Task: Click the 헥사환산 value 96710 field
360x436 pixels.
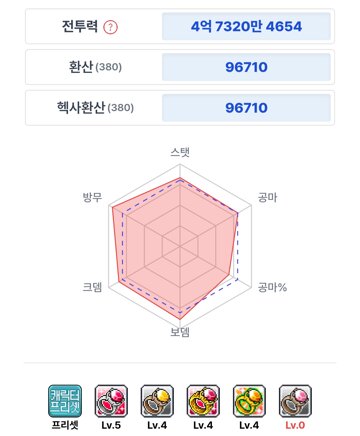Action: click(246, 108)
